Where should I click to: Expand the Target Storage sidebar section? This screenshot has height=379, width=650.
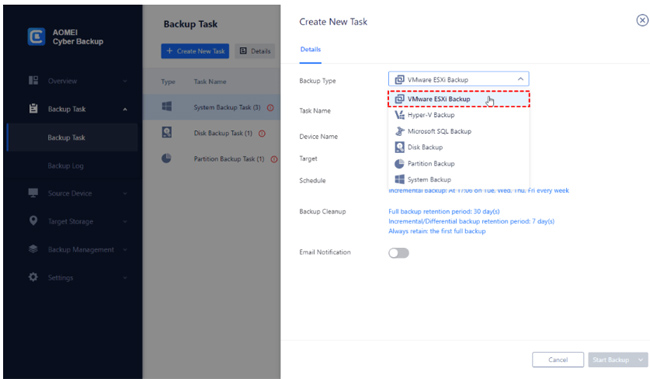coord(125,221)
